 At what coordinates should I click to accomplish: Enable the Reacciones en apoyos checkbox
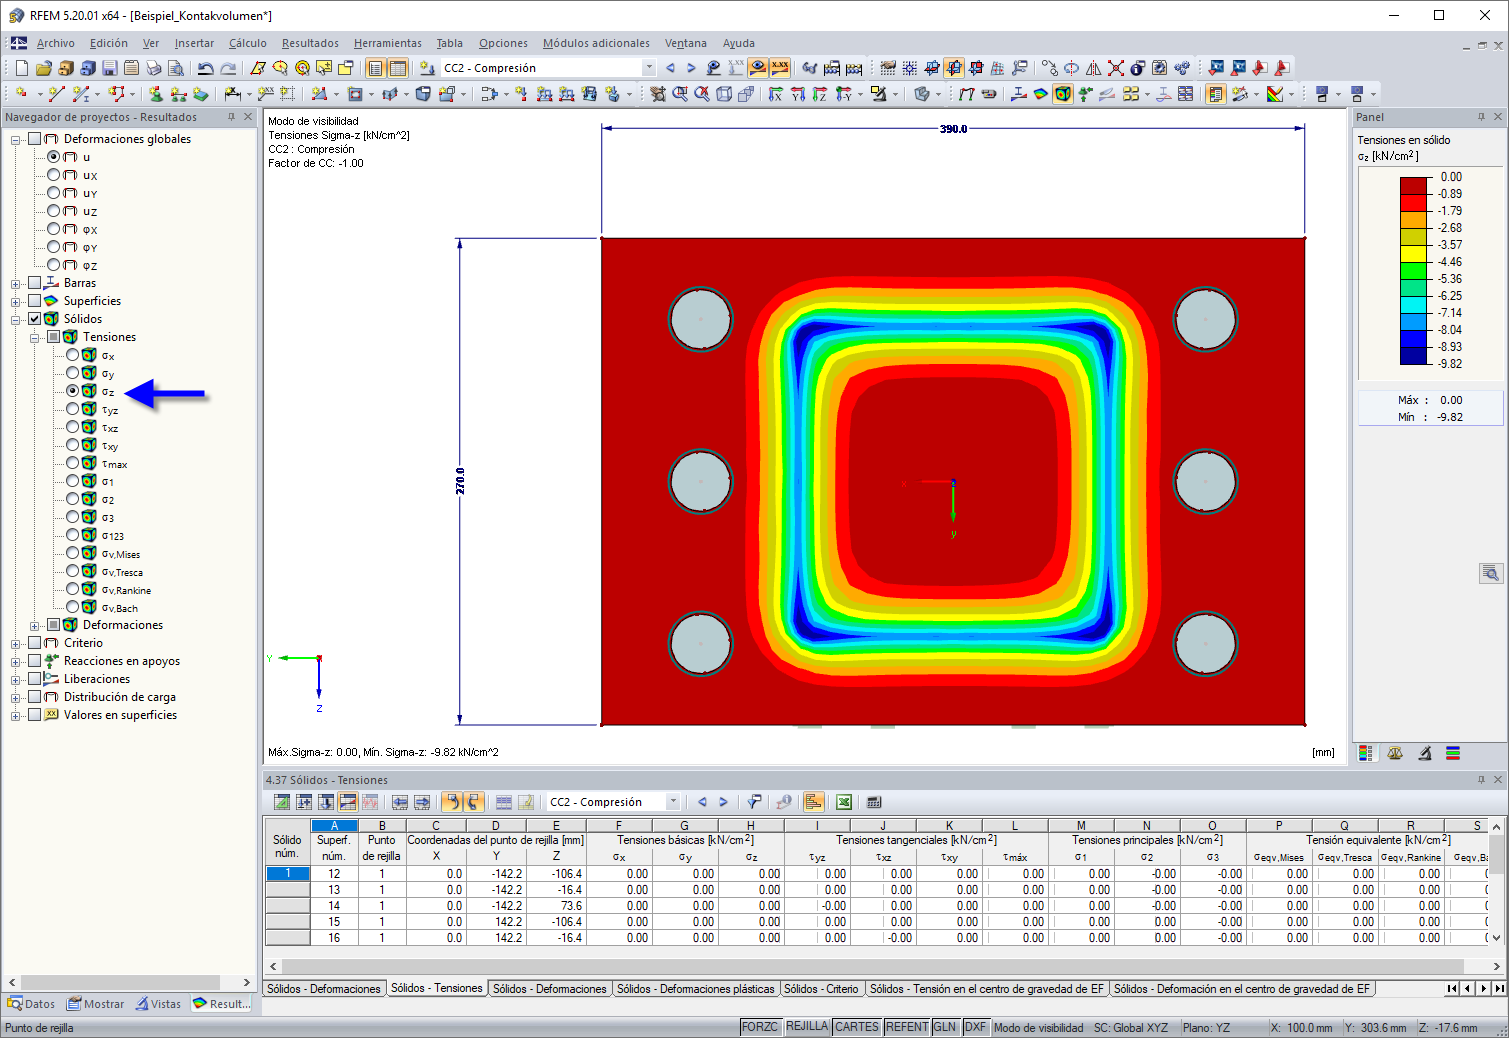tap(35, 661)
